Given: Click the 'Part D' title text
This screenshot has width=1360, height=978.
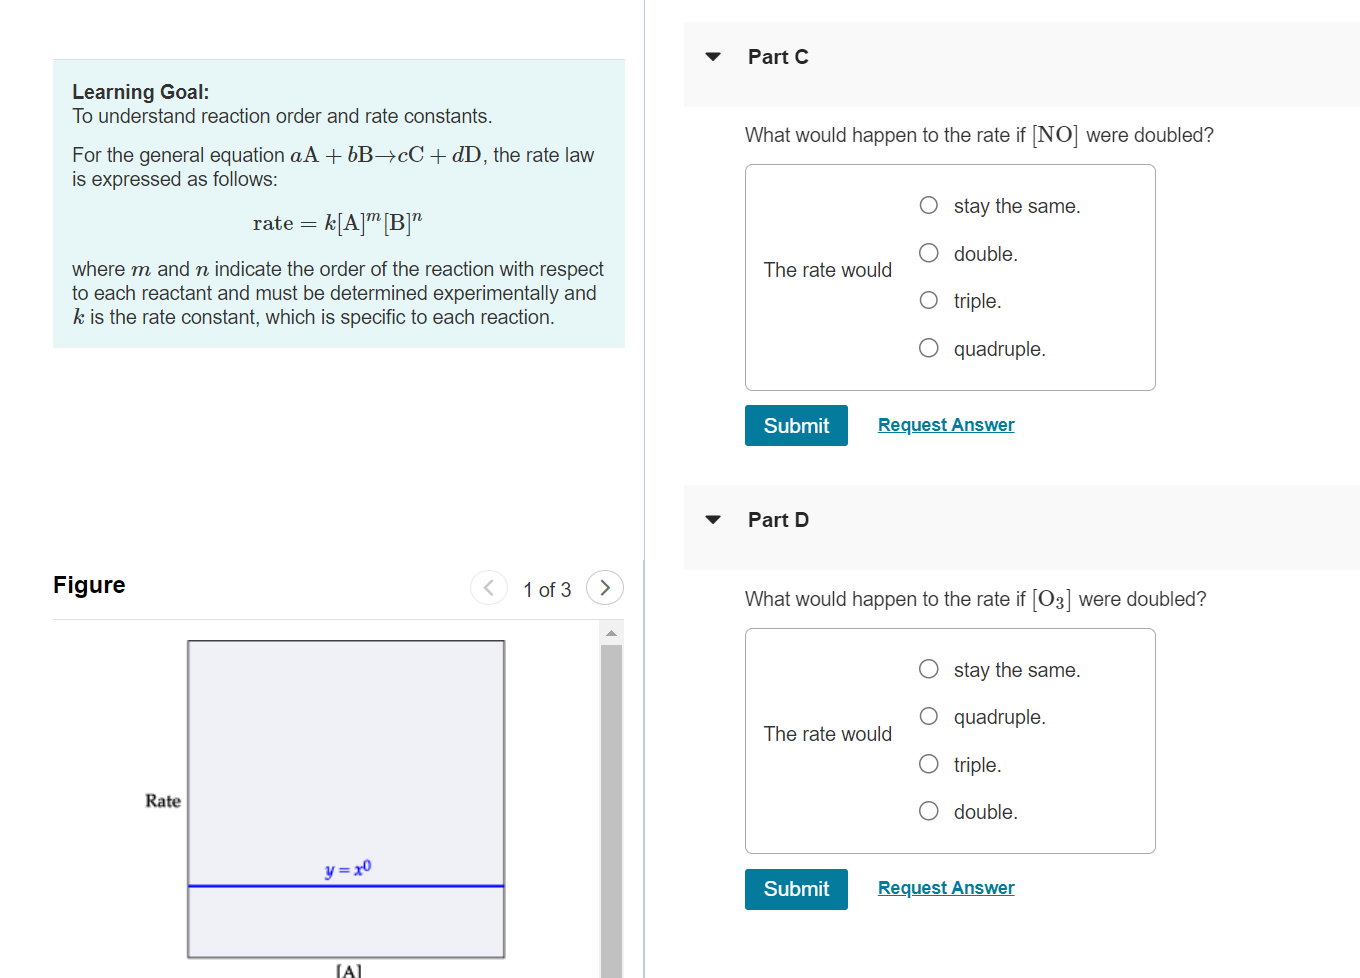Looking at the screenshot, I should [778, 520].
